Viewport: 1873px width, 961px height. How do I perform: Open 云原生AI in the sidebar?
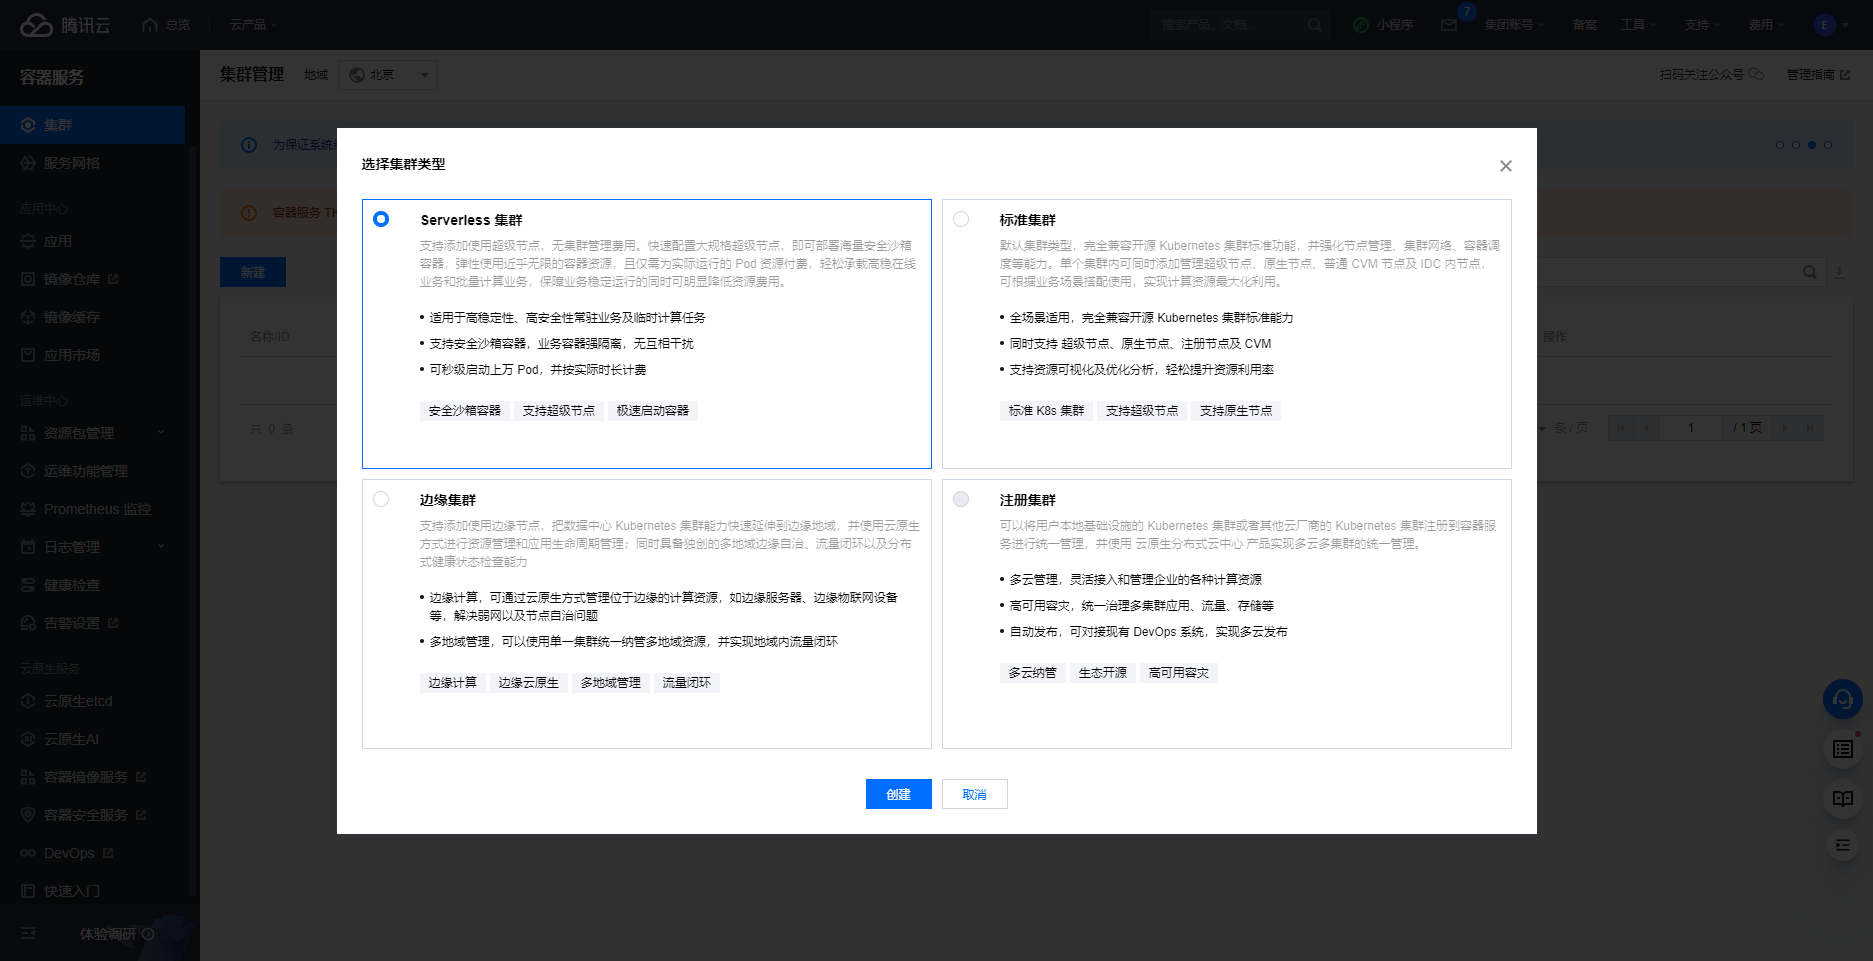pos(92,739)
